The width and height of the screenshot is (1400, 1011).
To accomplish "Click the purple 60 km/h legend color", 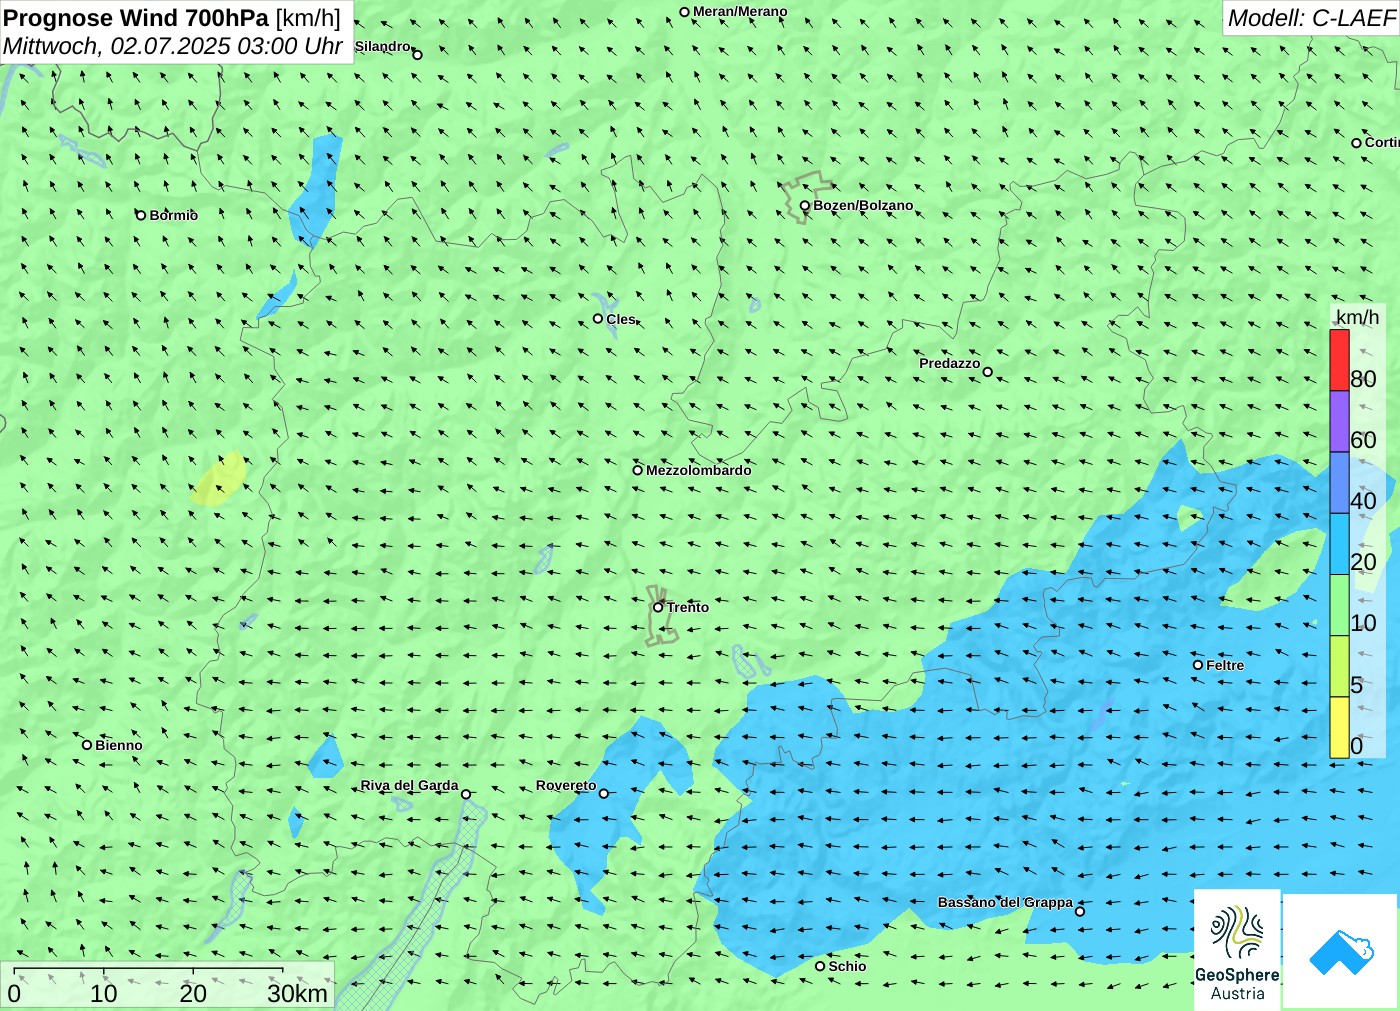I will [1339, 422].
